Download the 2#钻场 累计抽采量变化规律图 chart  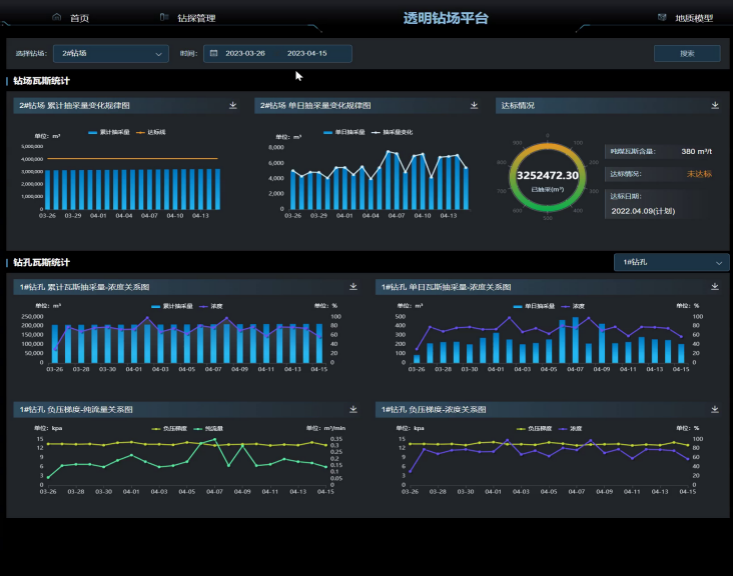[x=233, y=105]
